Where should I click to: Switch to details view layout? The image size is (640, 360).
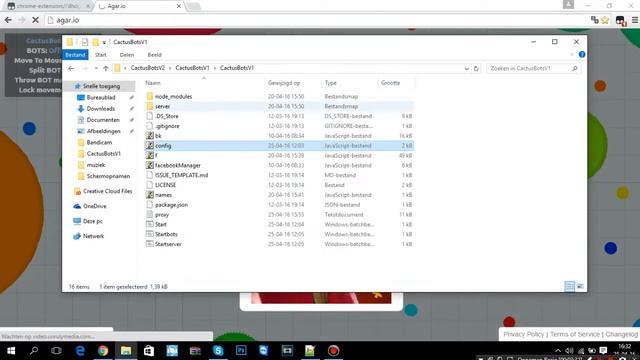coord(569,287)
